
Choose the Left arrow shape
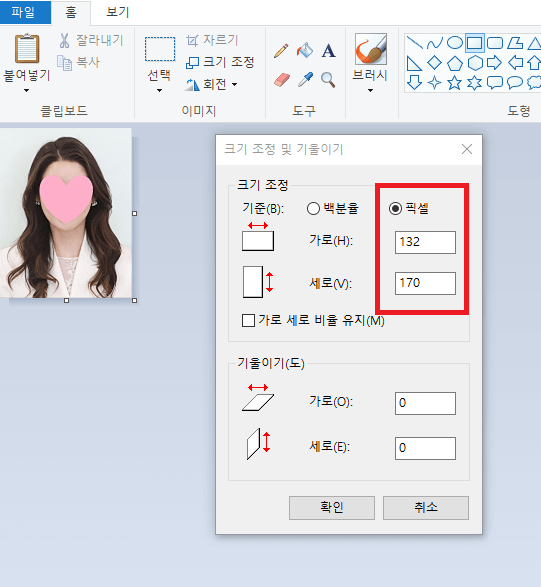click(515, 63)
